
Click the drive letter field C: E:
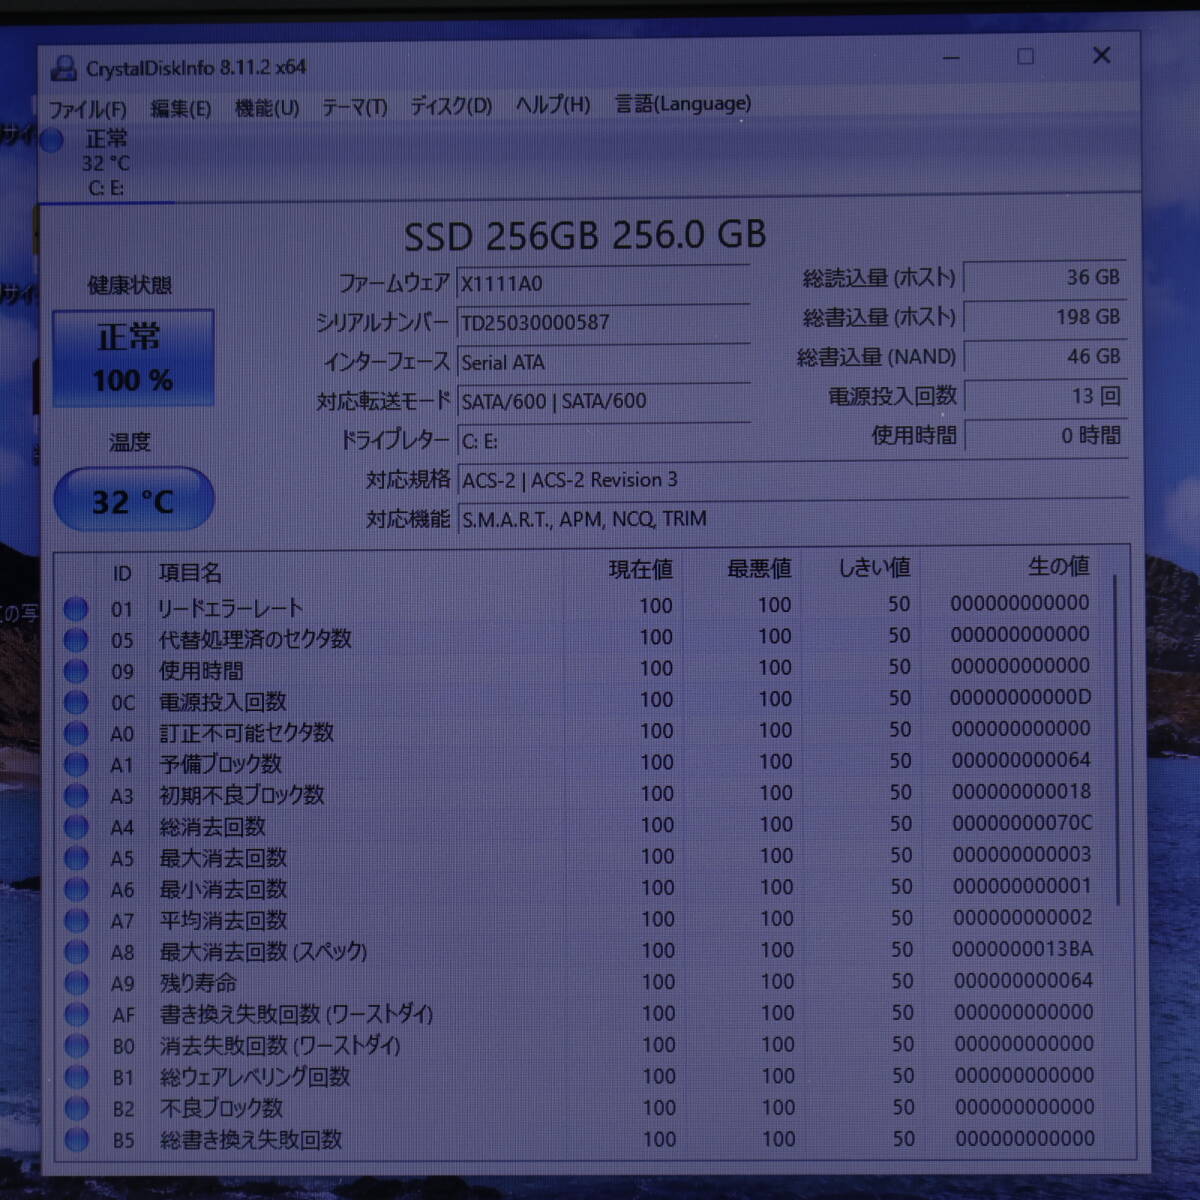(603, 440)
